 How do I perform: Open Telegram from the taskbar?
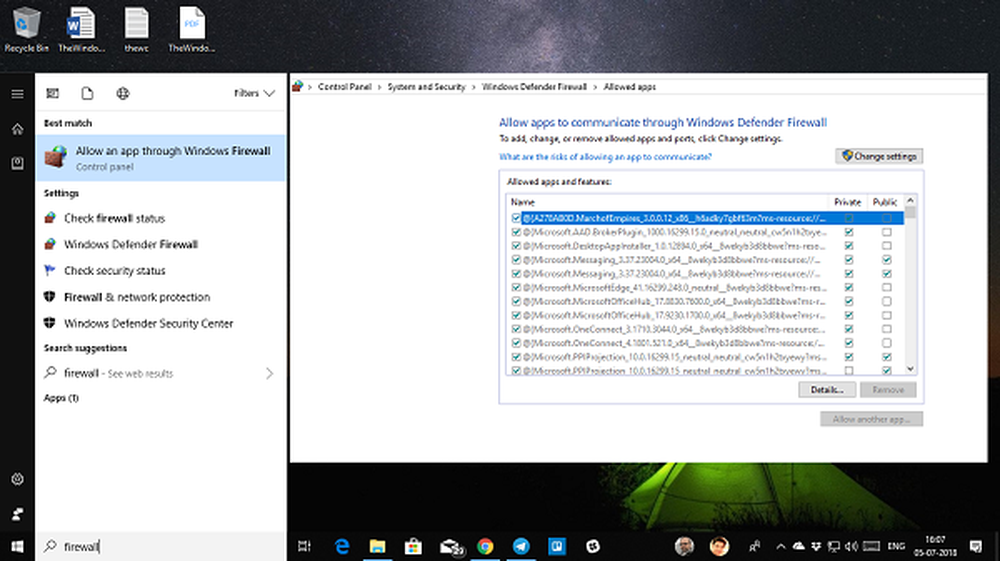(x=521, y=546)
